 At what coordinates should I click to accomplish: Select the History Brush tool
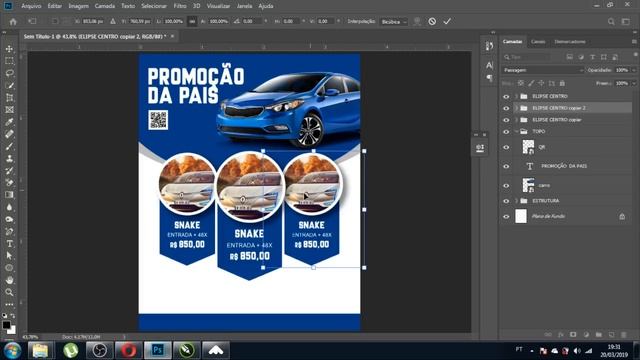pos(9,171)
